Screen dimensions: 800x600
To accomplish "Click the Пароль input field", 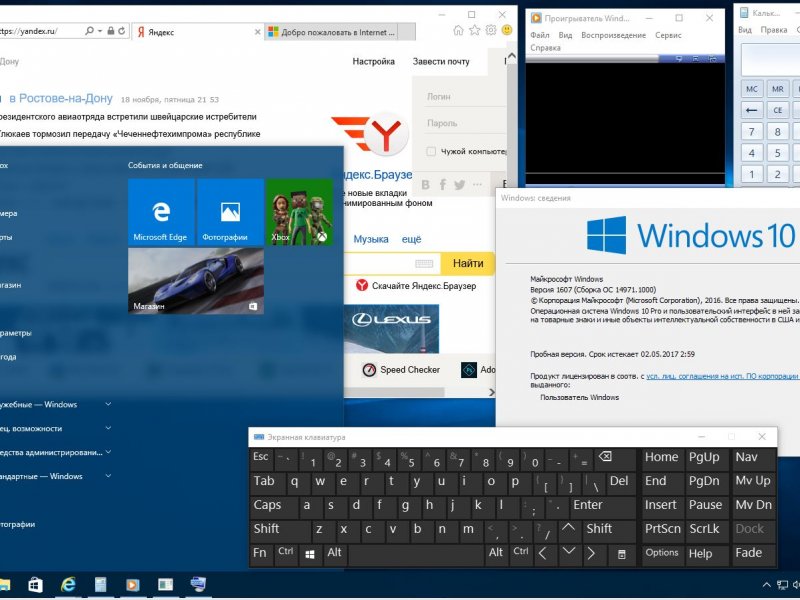I will [465, 123].
